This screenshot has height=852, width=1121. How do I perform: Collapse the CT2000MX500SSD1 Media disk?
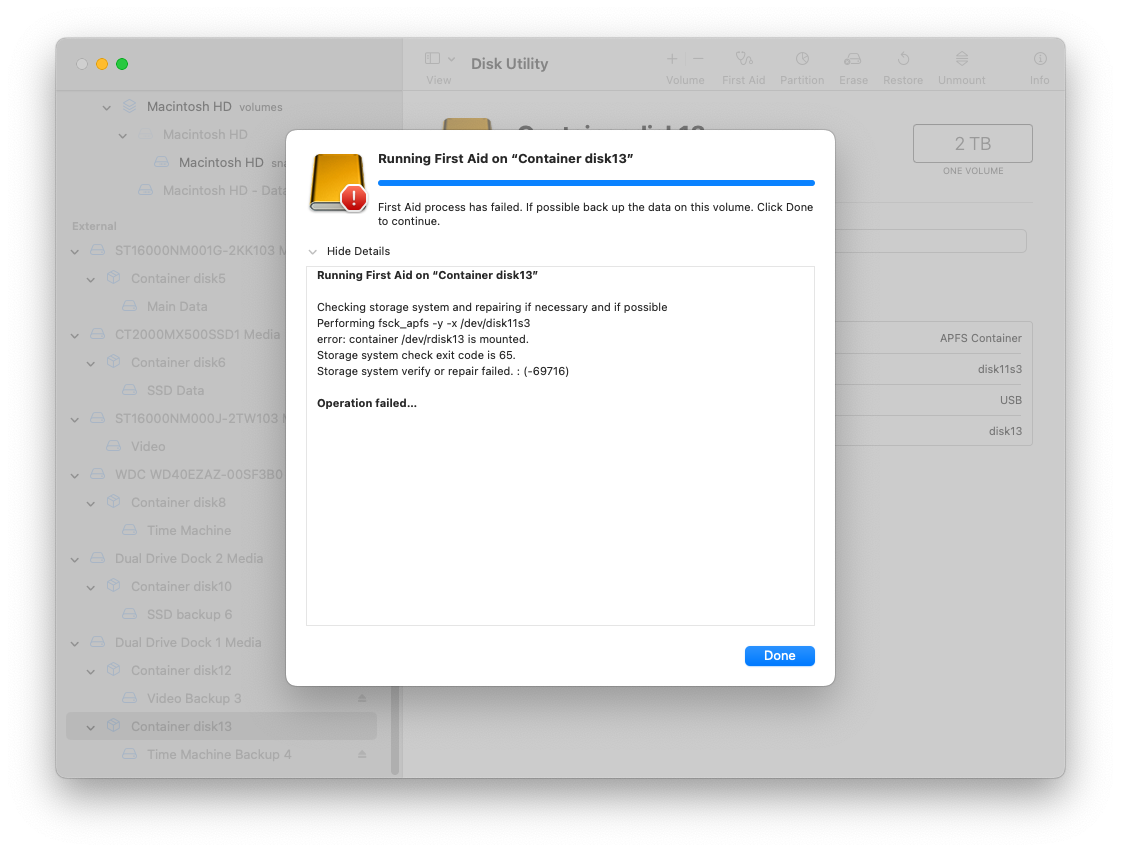pos(75,335)
